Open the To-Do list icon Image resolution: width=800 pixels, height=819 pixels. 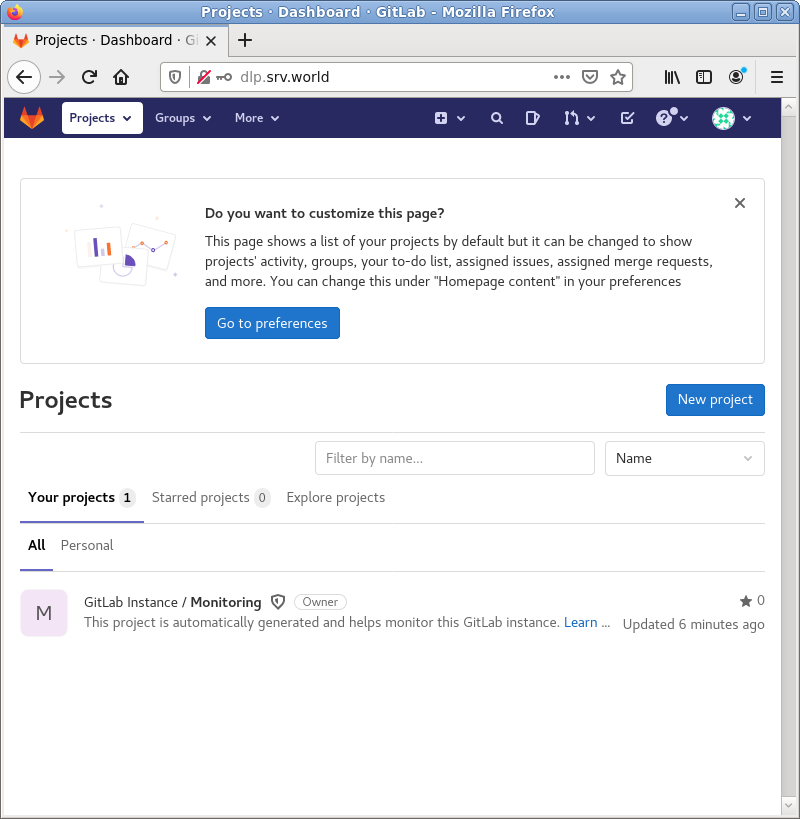coord(626,117)
